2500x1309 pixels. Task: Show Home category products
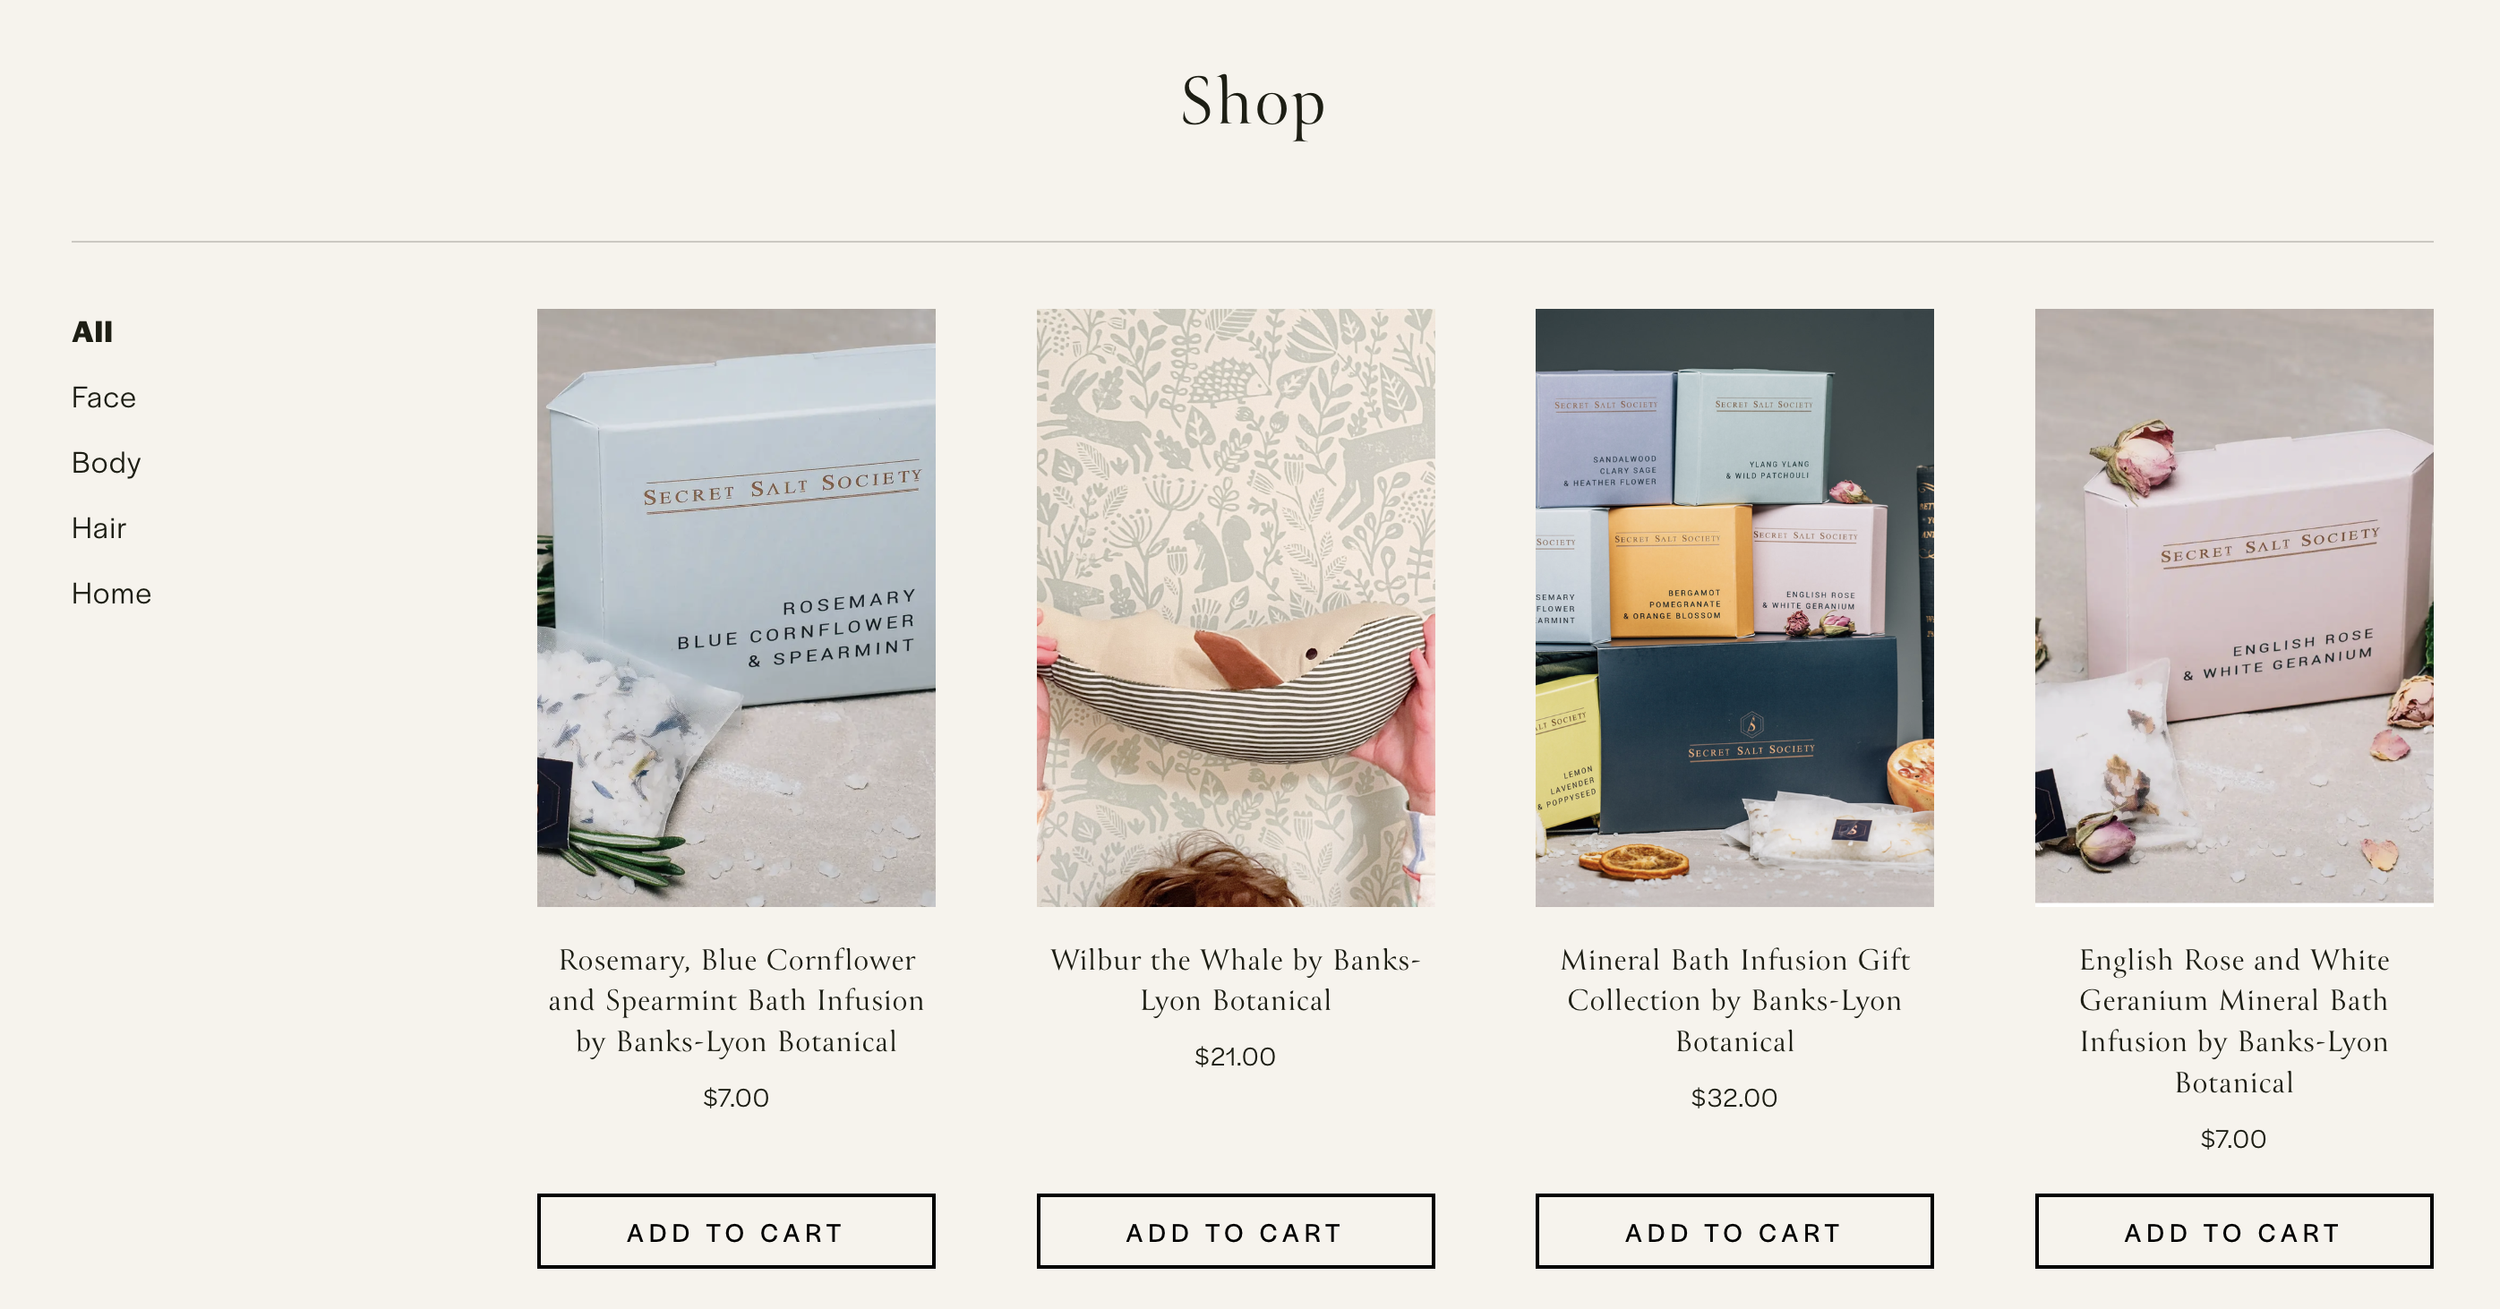pyautogui.click(x=111, y=593)
